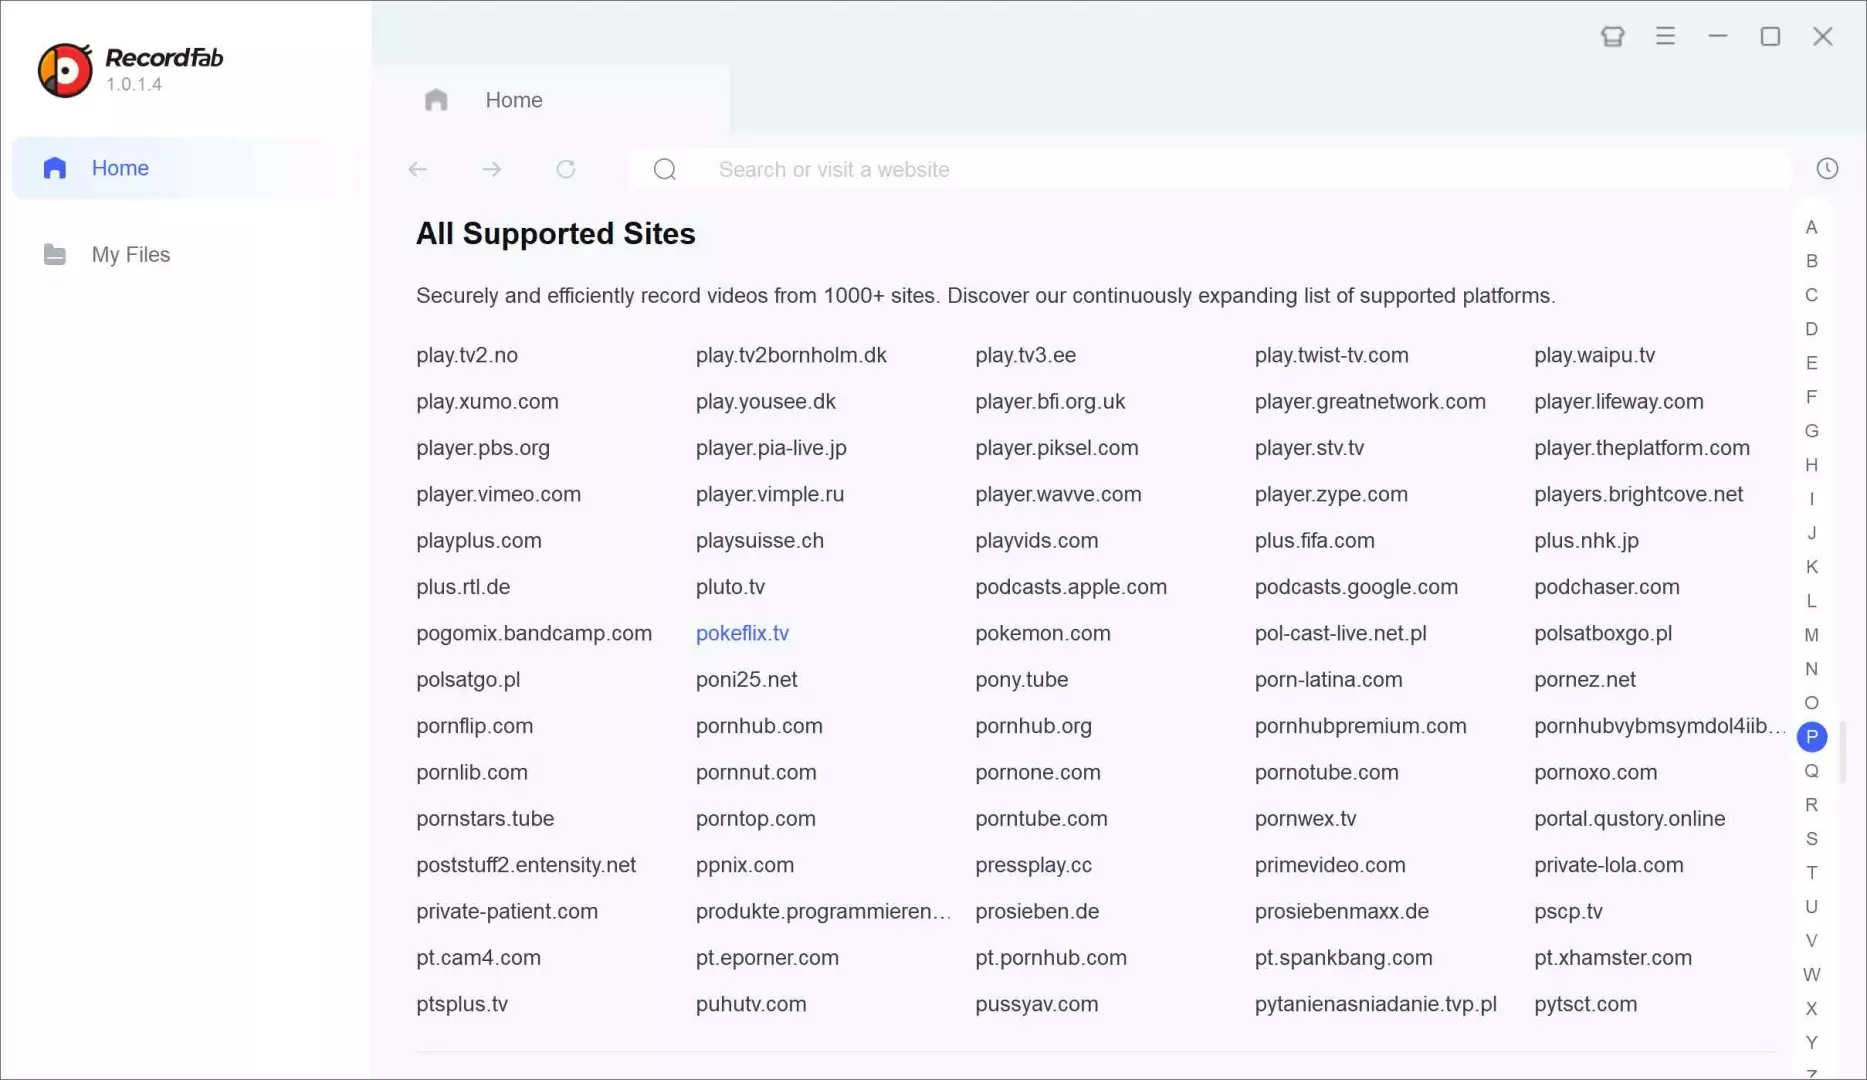
Task: Click the home icon in tab
Action: coord(436,100)
